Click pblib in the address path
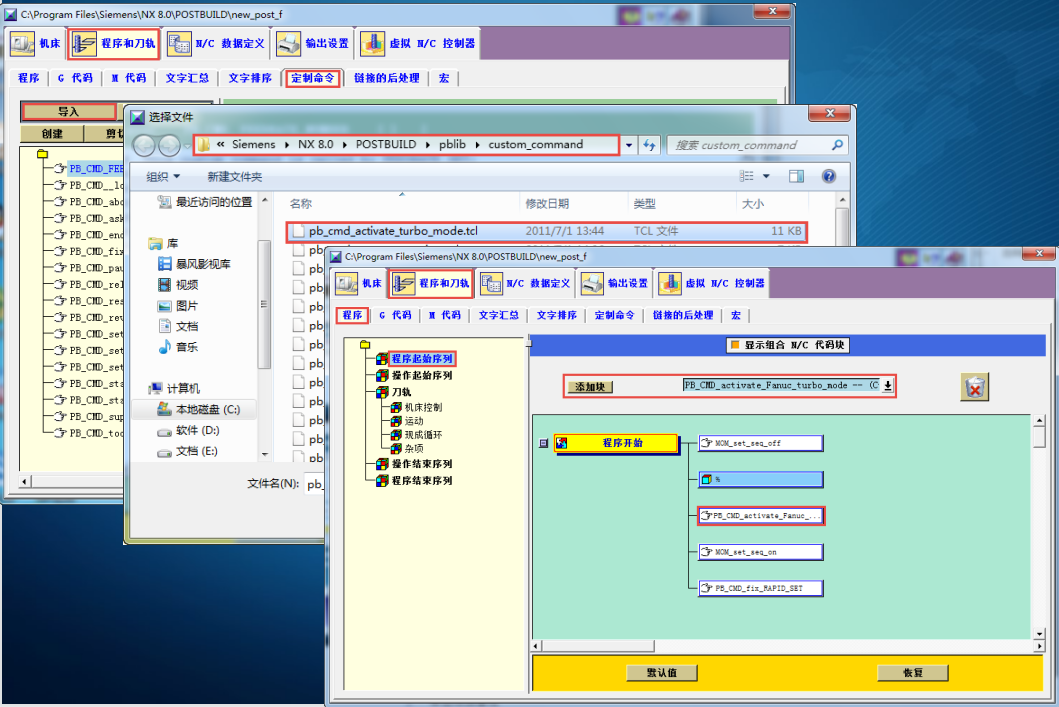The image size is (1059, 707). click(x=452, y=145)
